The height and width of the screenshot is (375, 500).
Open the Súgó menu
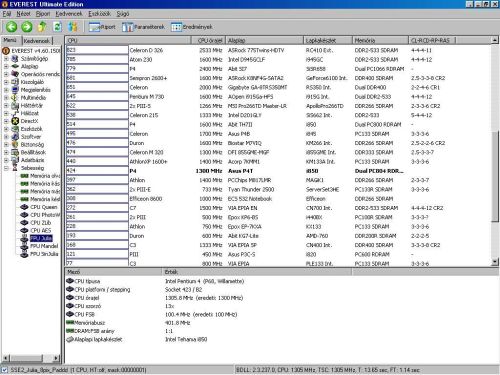pyautogui.click(x=123, y=14)
